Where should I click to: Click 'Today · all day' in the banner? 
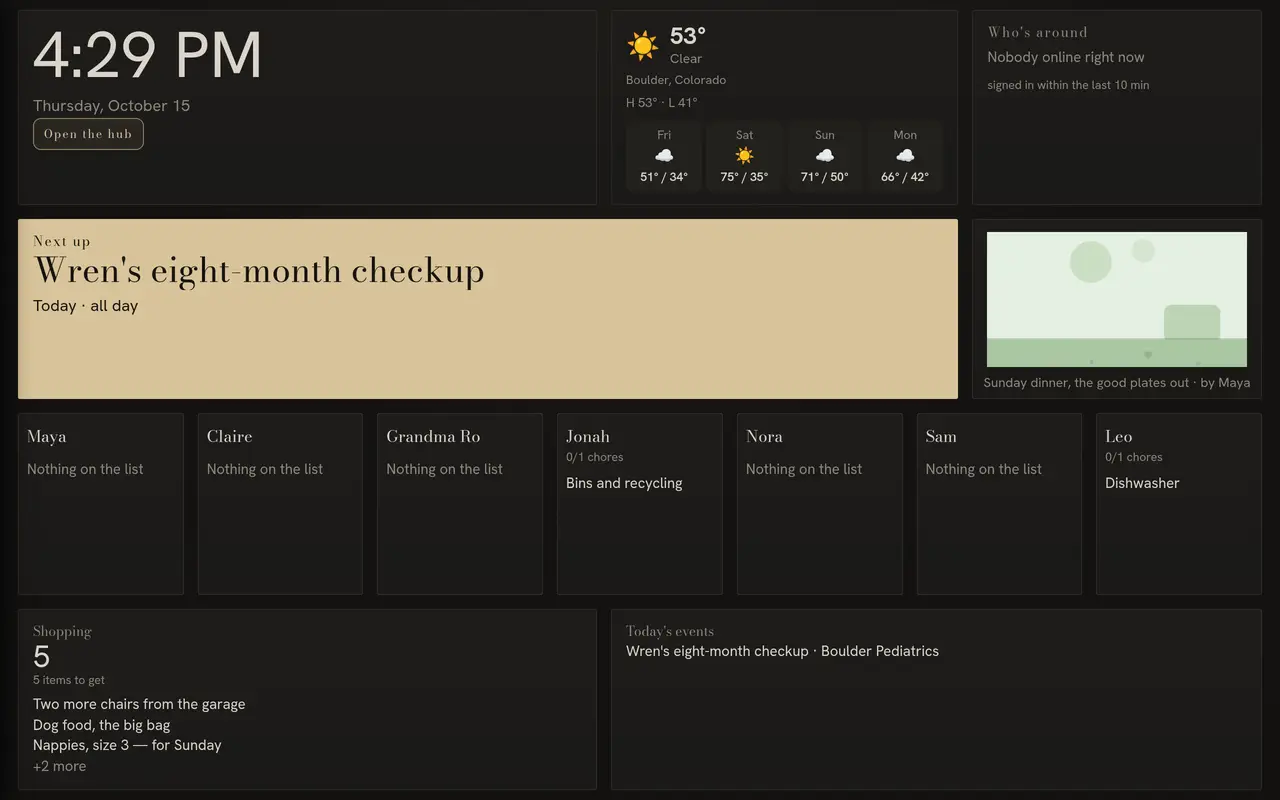(86, 306)
